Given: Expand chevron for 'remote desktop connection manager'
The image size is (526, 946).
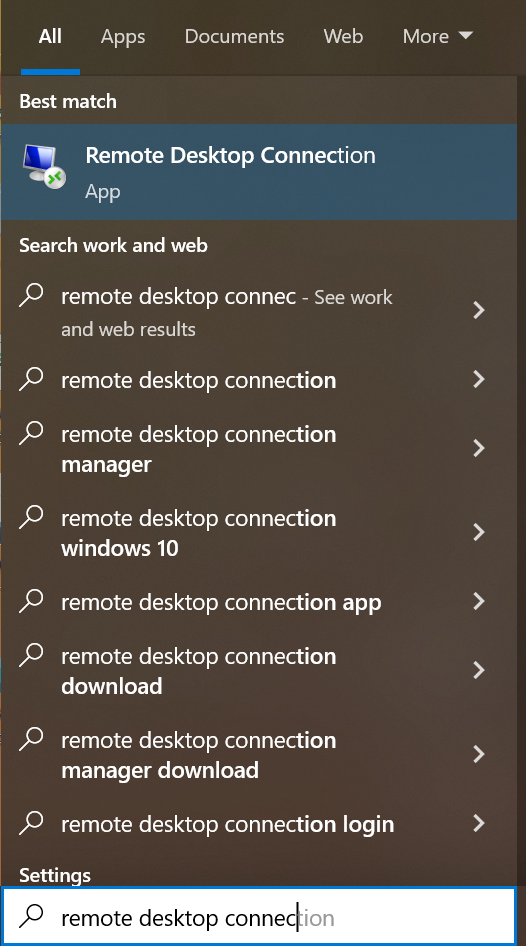Looking at the screenshot, I should pos(479,448).
